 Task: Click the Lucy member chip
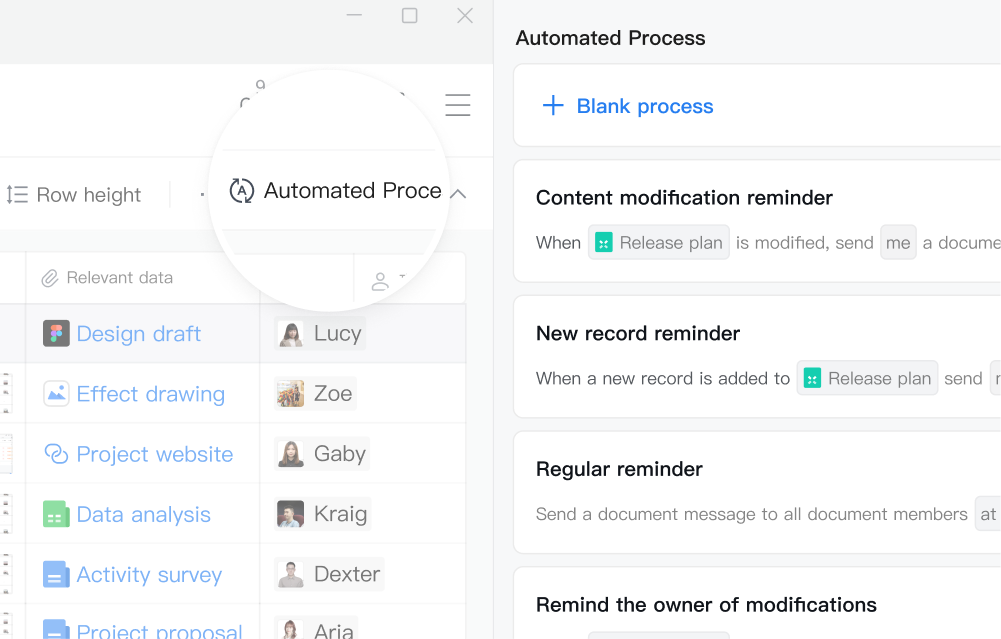click(x=320, y=333)
